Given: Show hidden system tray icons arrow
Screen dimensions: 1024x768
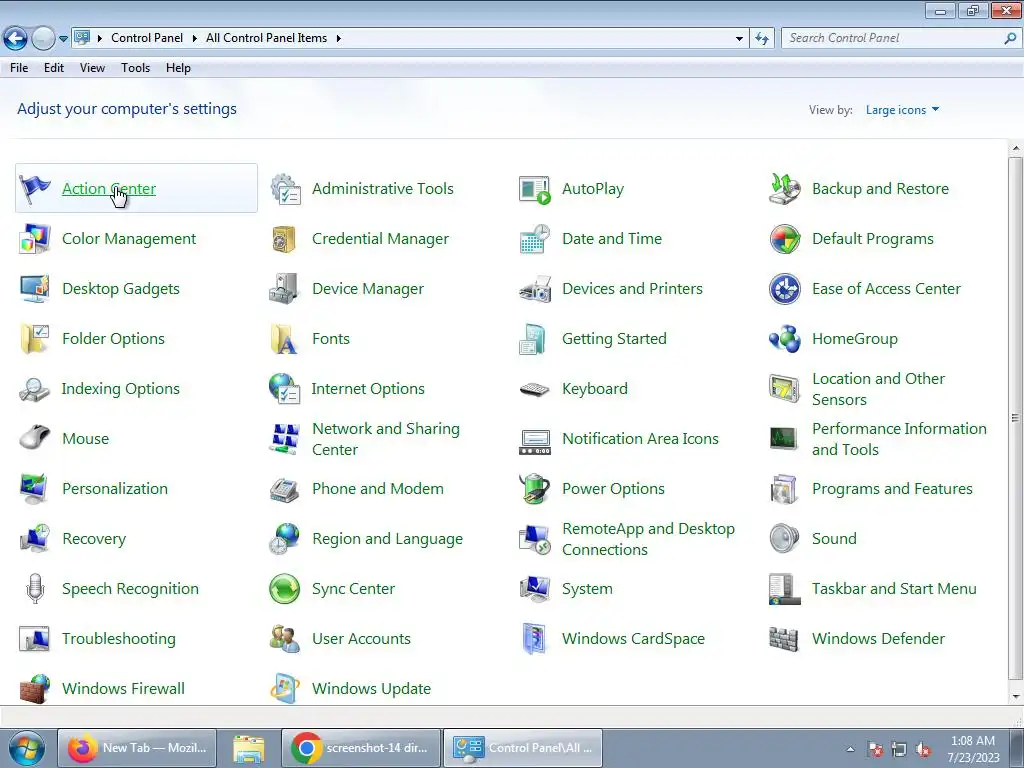Looking at the screenshot, I should click(850, 749).
